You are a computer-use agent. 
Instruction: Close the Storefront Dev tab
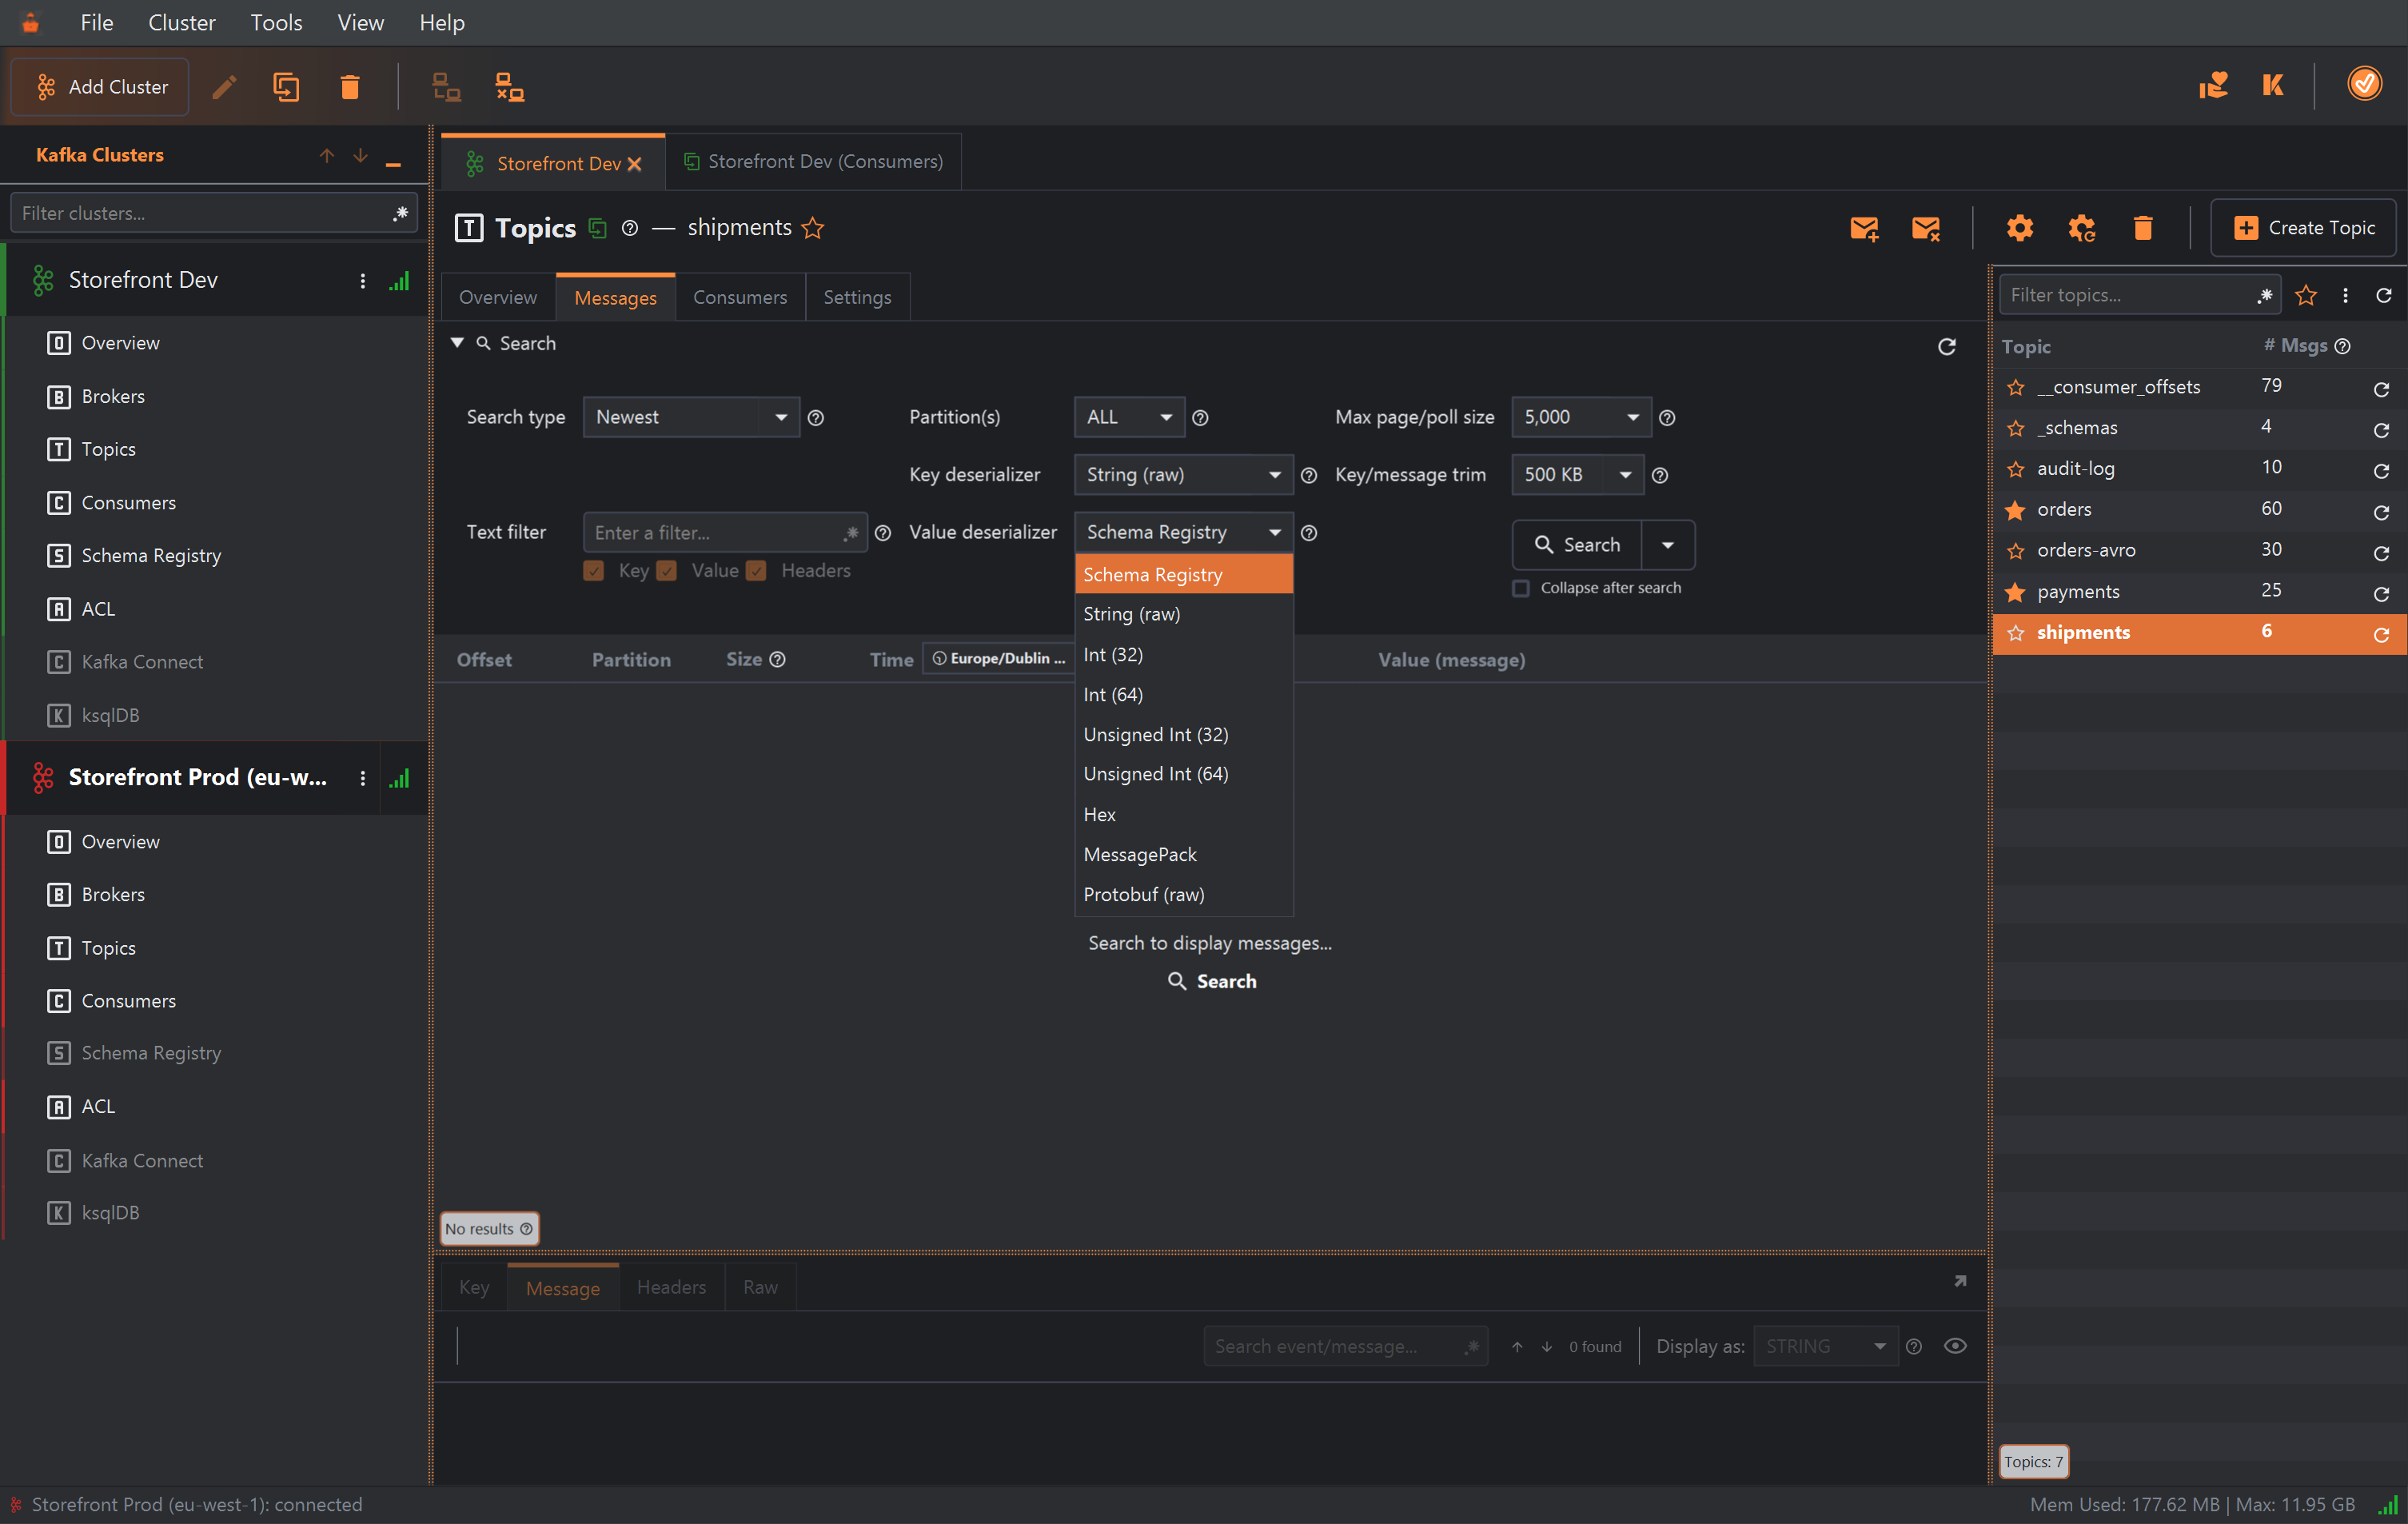[x=634, y=164]
